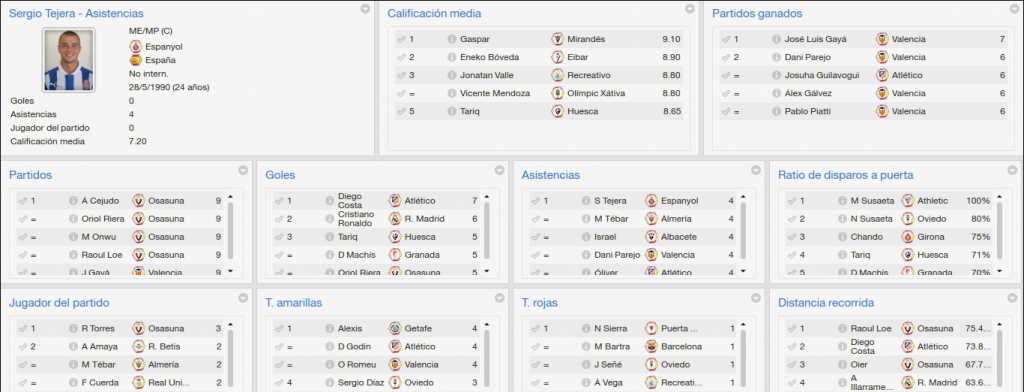Viewport: 1024px width, 392px height.
Task: Toggle the checkmark beside José Luis Gayá
Action: [x=726, y=39]
